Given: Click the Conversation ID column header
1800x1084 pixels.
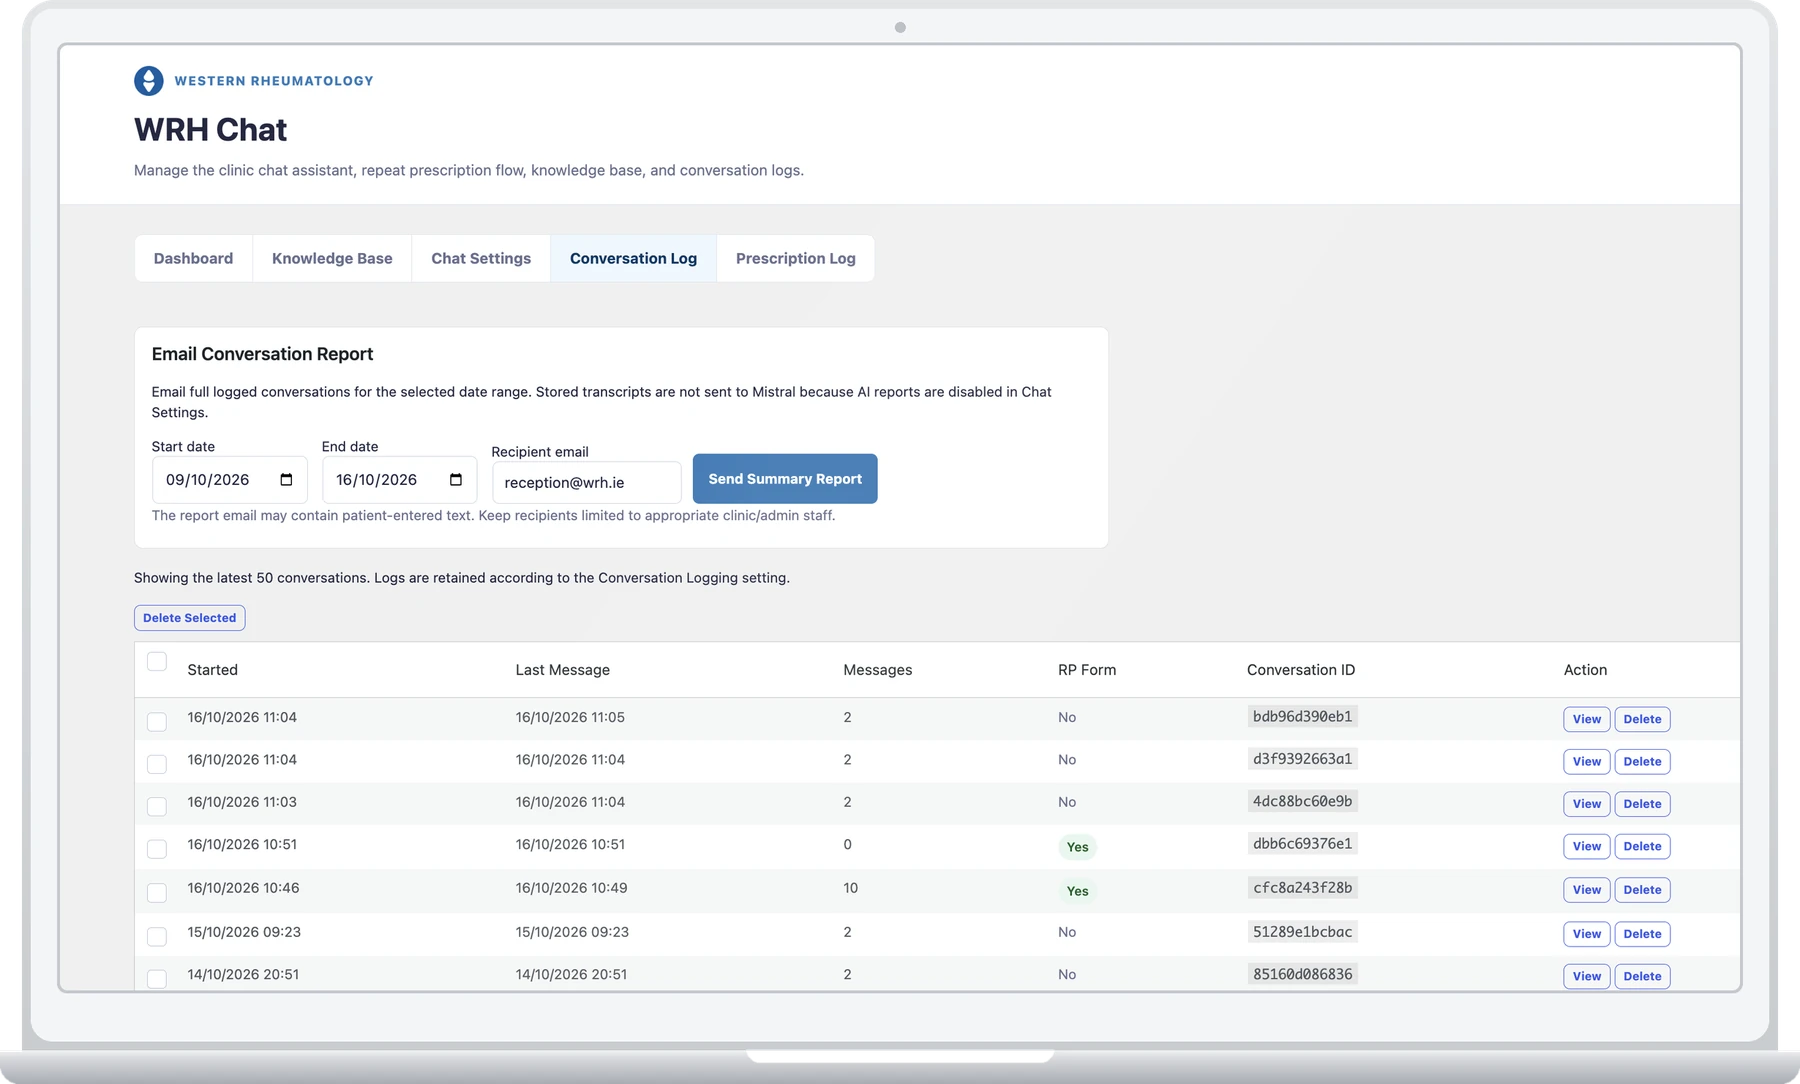Looking at the screenshot, I should click(x=1301, y=670).
